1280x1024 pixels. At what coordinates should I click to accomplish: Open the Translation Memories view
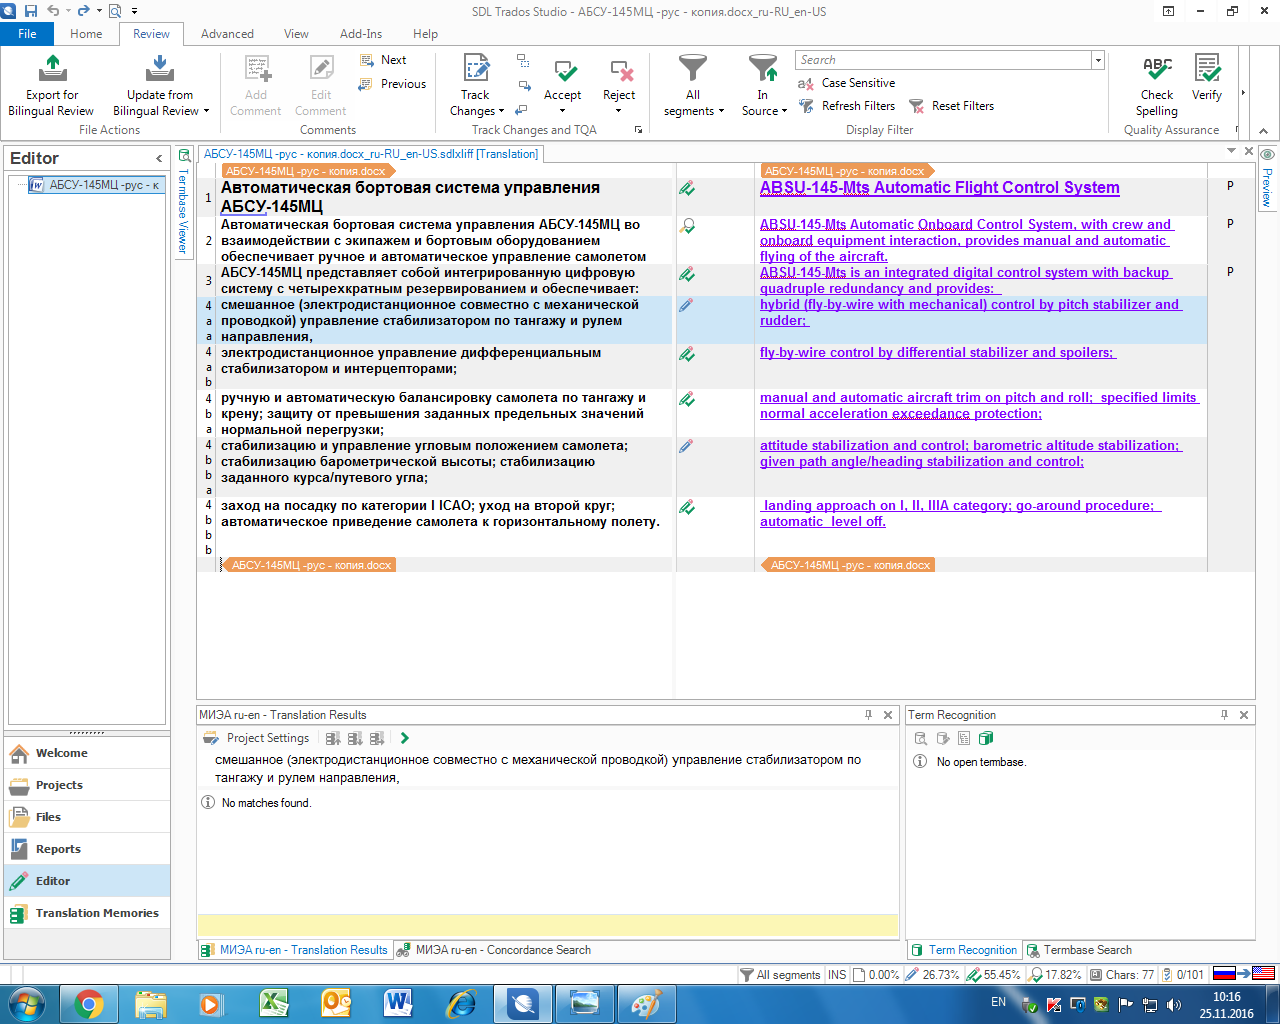[x=87, y=913]
